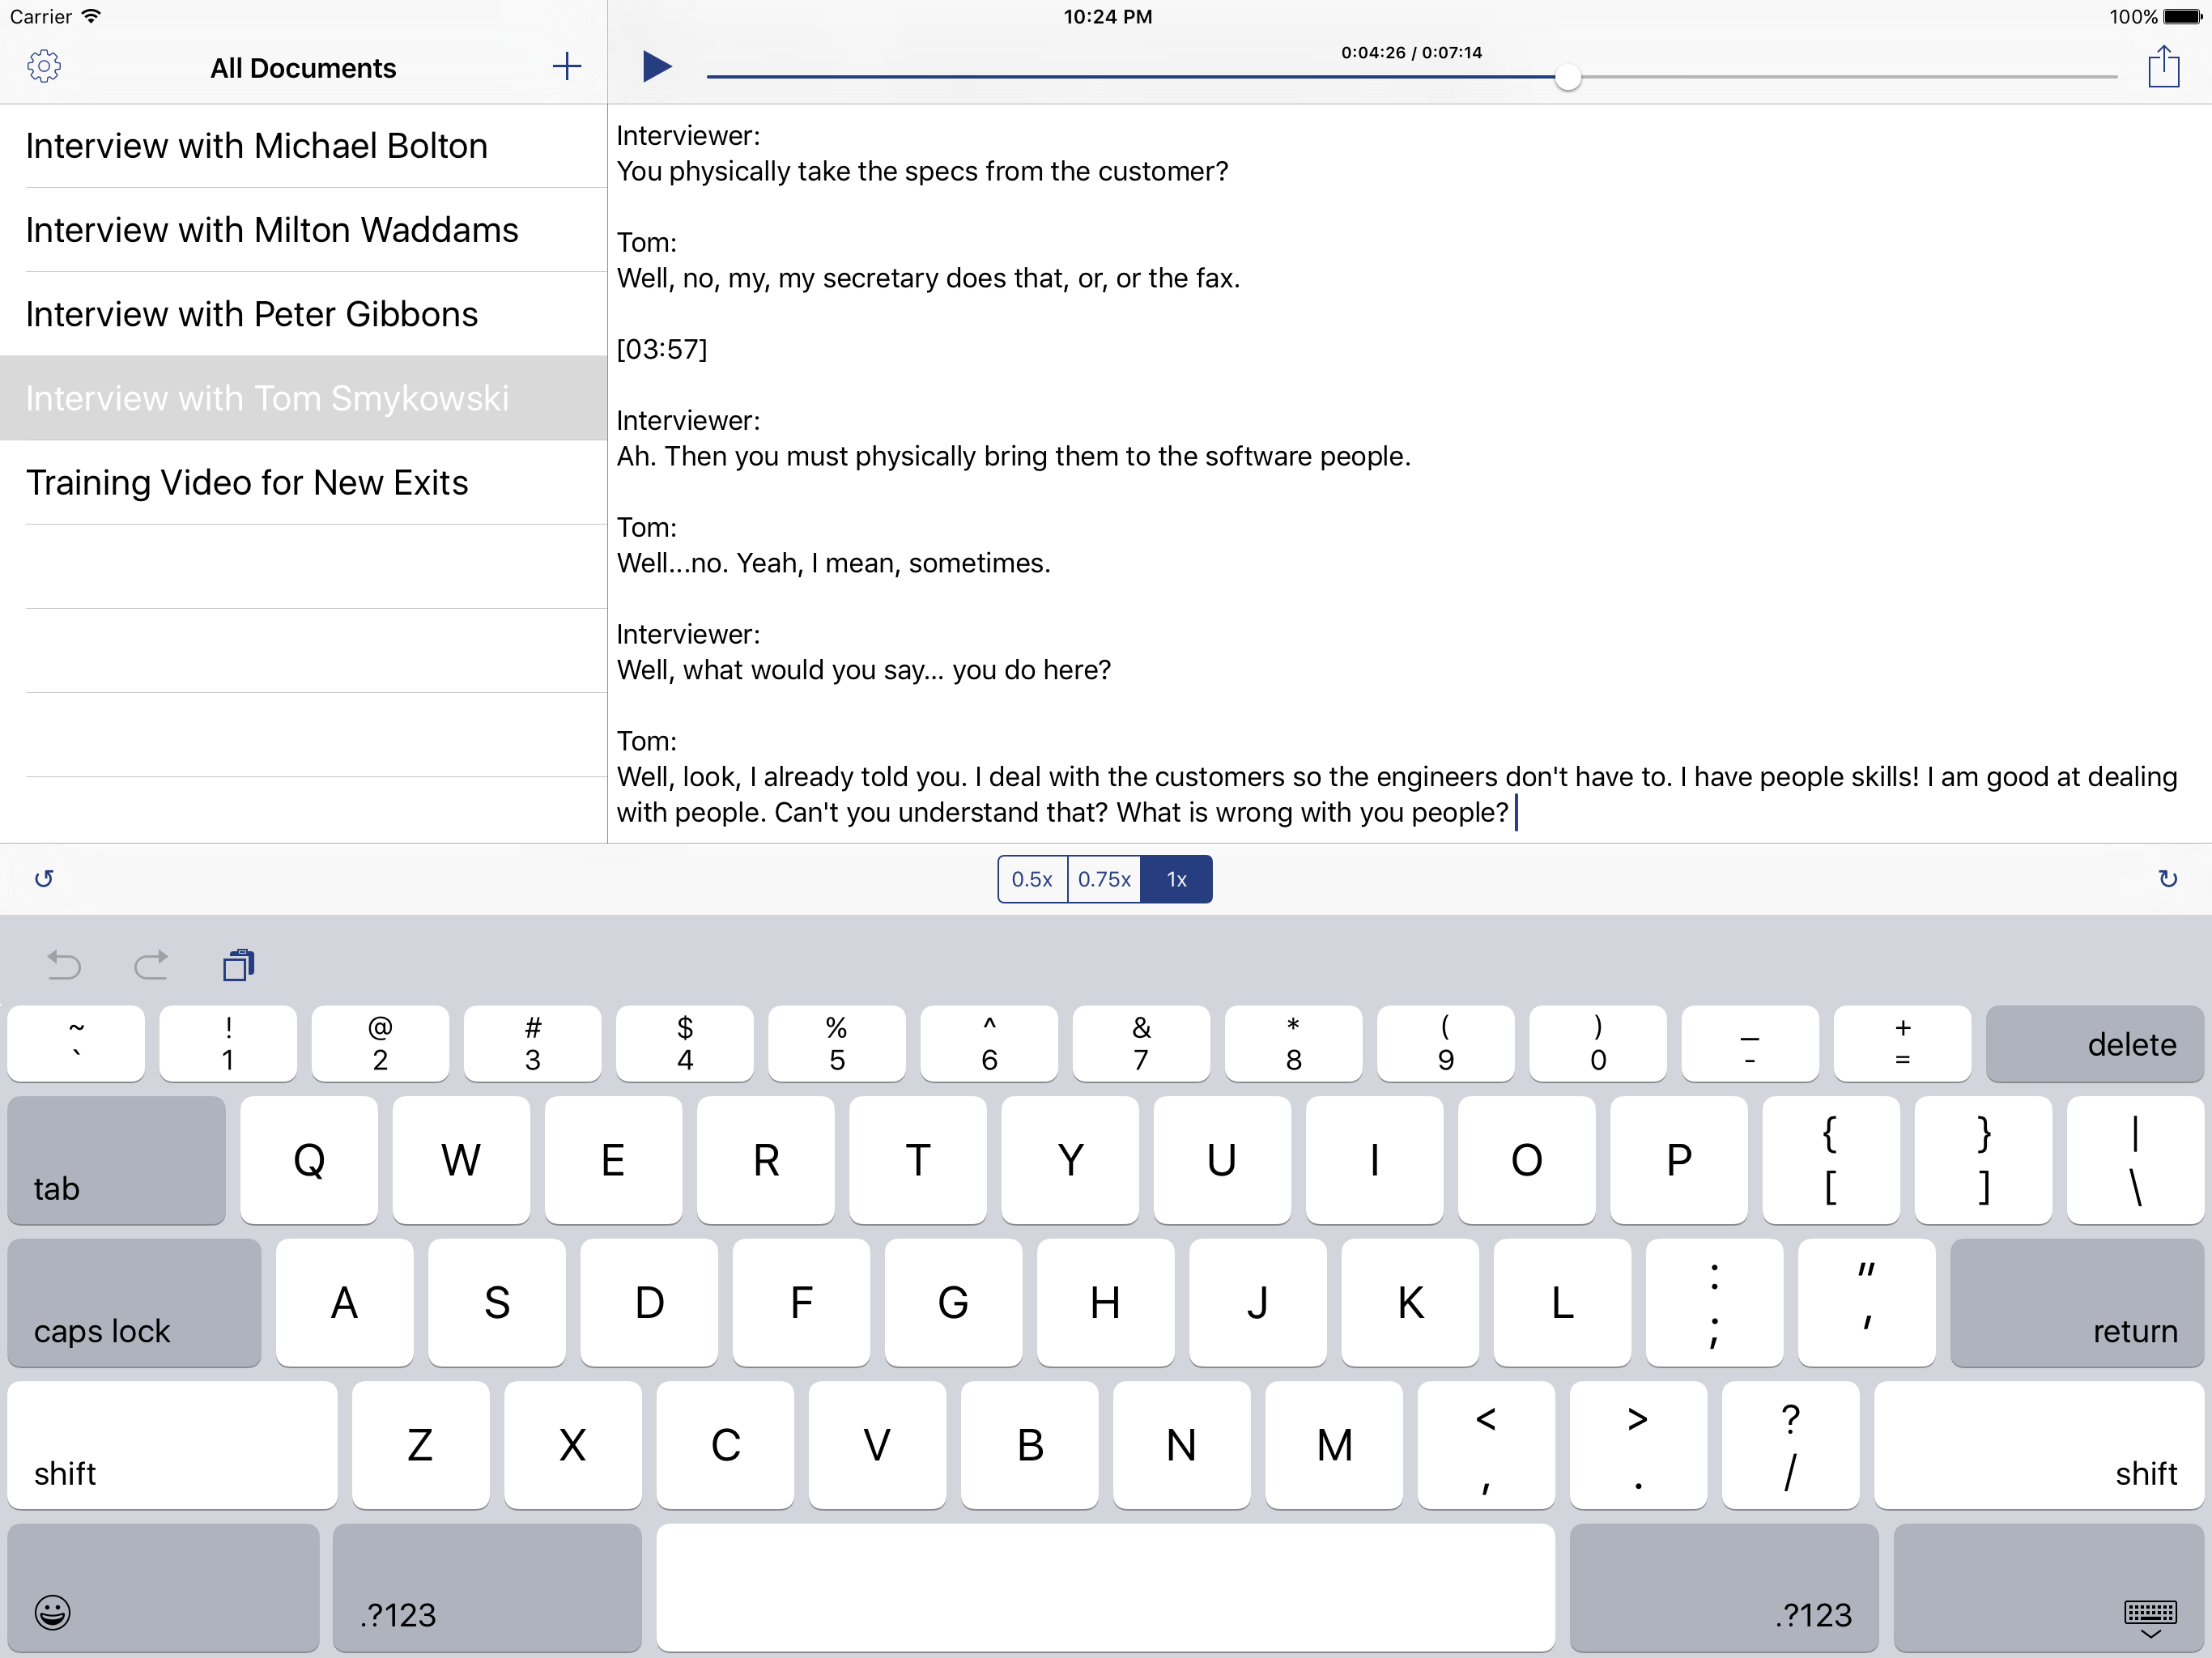This screenshot has width=2212, height=1658.
Task: Tap the question mark slash key
Action: pos(1790,1445)
